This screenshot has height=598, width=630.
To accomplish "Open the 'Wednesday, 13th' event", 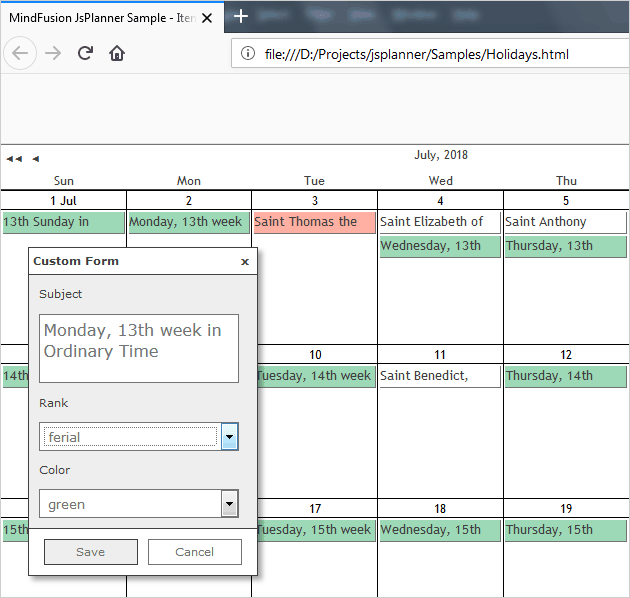I will [x=440, y=246].
